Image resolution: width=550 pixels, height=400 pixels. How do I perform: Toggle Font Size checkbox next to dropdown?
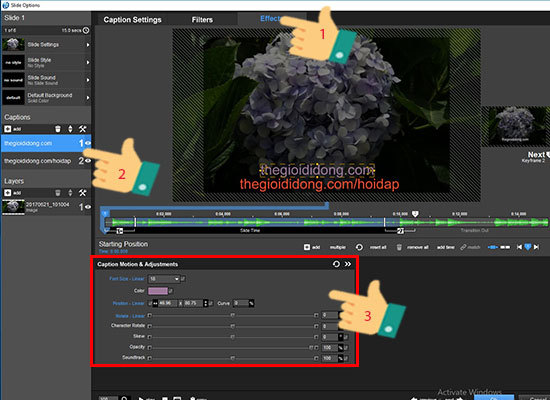pyautogui.click(x=183, y=279)
